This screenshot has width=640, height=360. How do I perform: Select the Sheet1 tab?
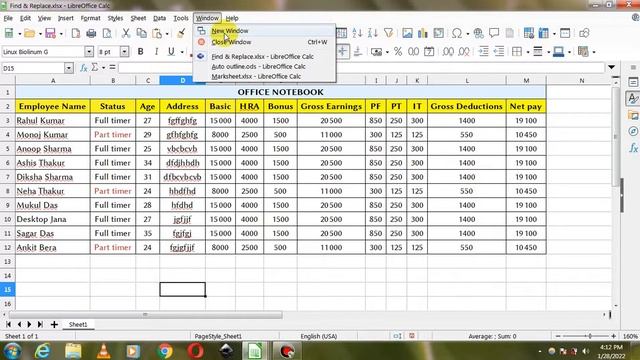(x=78, y=324)
